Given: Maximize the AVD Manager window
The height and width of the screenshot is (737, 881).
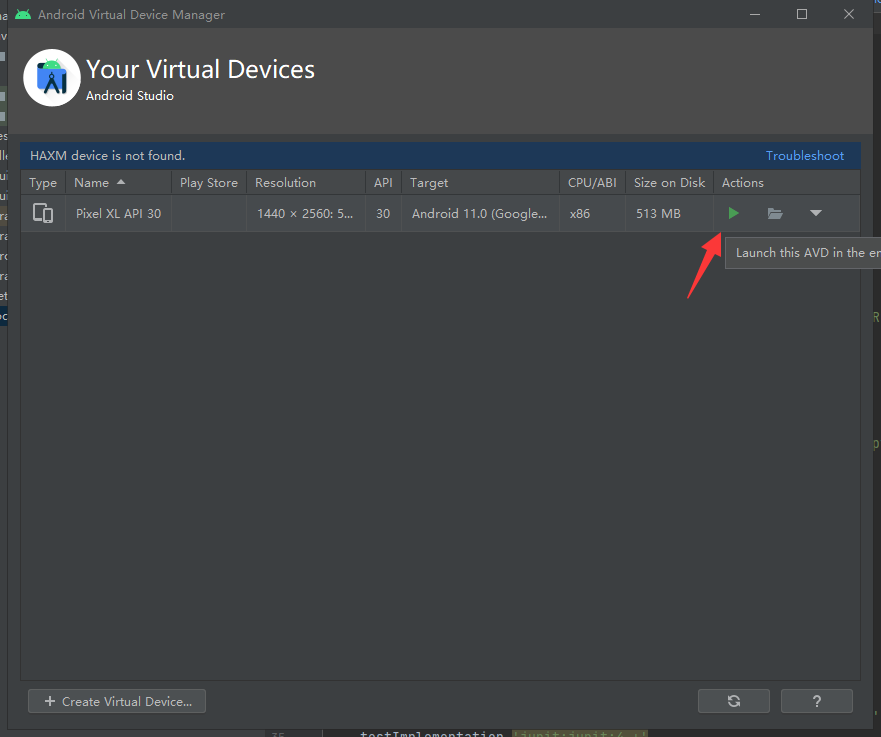Looking at the screenshot, I should click(802, 15).
